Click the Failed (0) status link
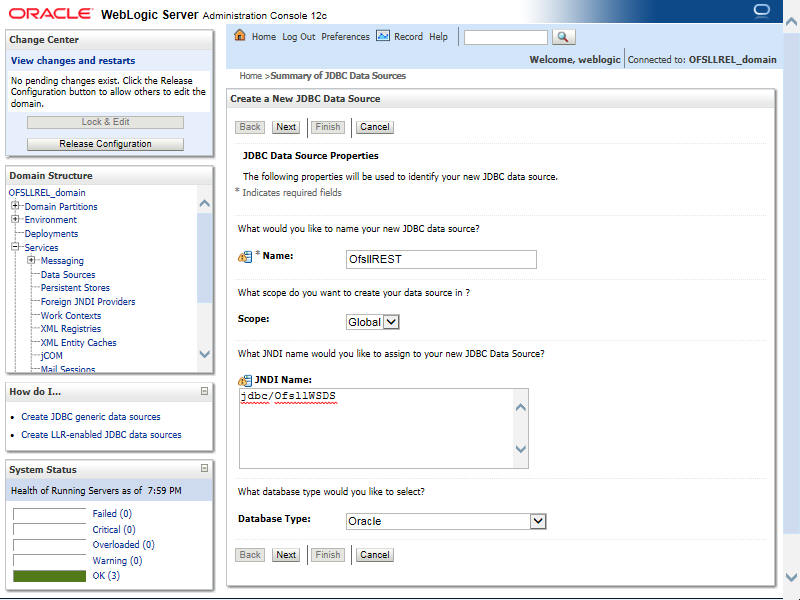The width and height of the screenshot is (800, 600). (112, 514)
